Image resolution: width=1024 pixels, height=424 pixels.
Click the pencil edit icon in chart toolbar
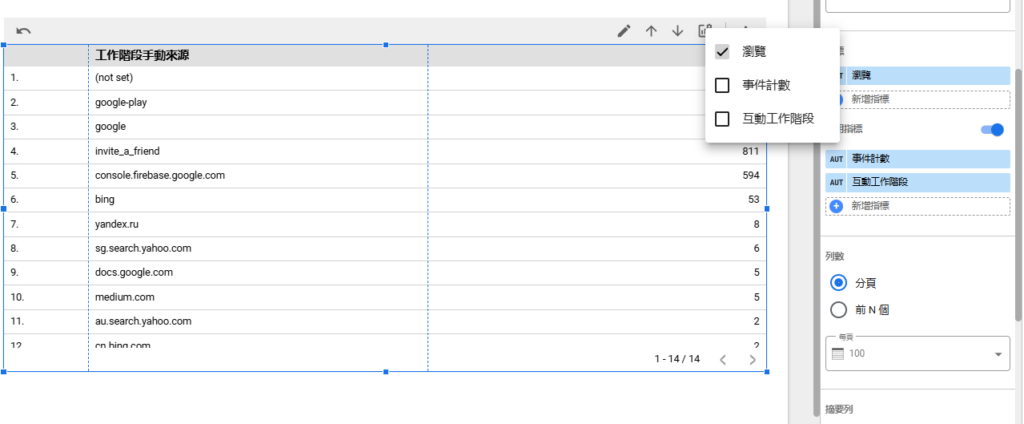(624, 31)
